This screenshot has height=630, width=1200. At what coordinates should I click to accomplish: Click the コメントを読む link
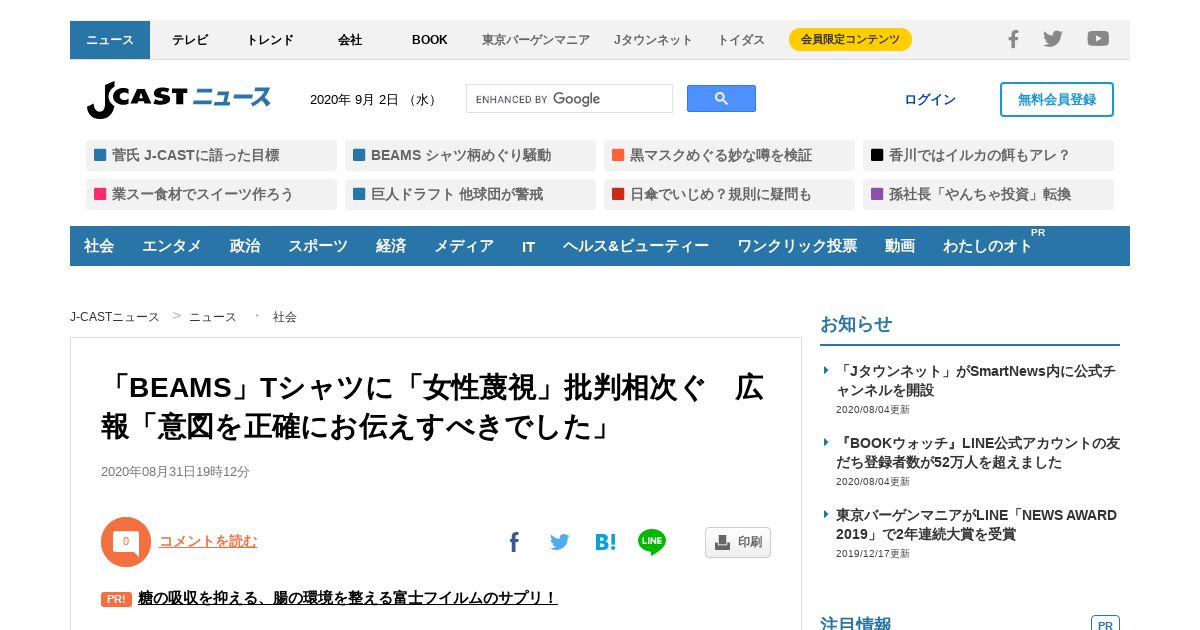208,541
